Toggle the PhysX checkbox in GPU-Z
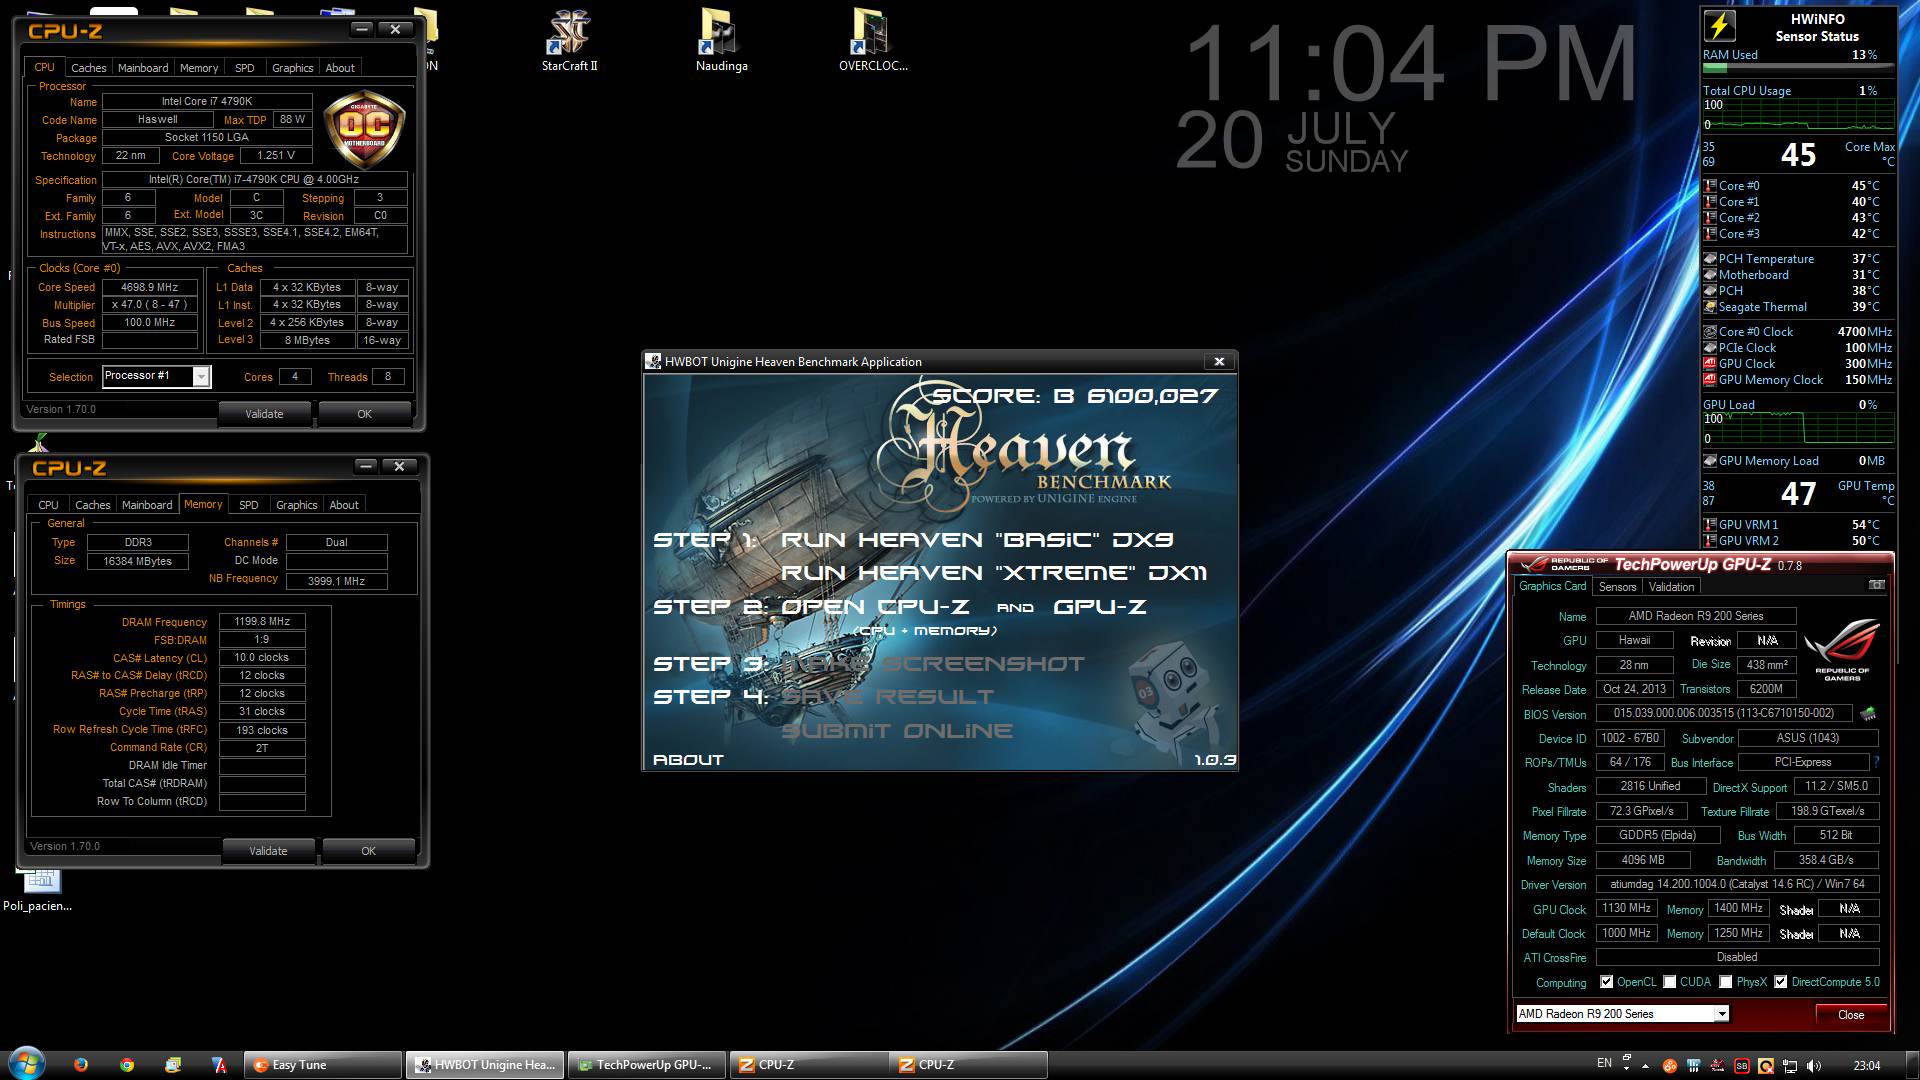 (1725, 982)
